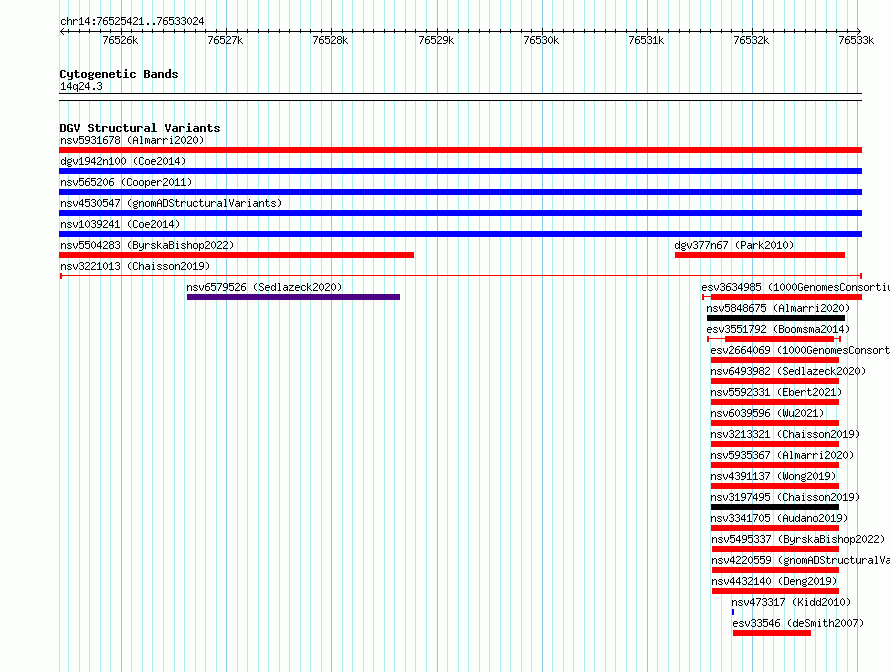Click nsv5592331 (Ebert2021) label
890x672 pixels.
(x=776, y=392)
